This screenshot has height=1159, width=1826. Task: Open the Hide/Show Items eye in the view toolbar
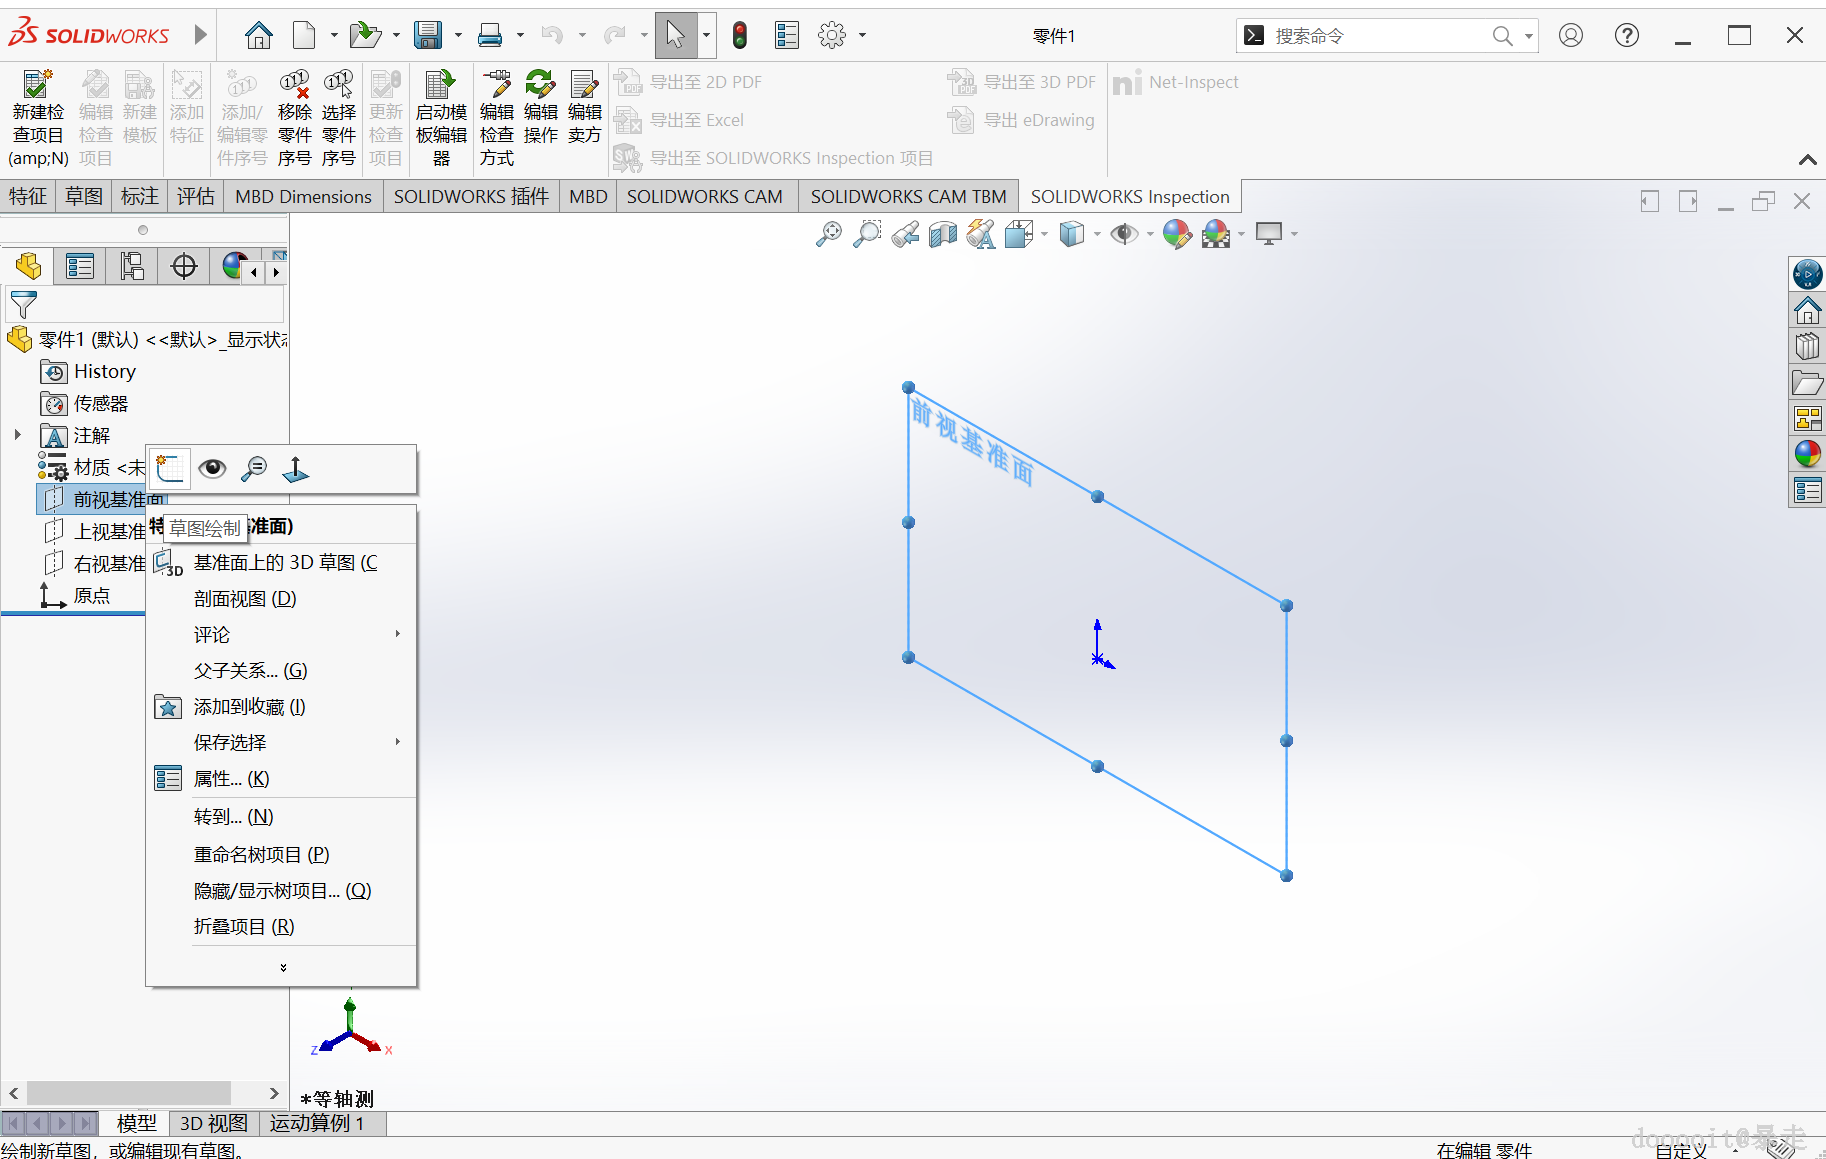click(1124, 234)
